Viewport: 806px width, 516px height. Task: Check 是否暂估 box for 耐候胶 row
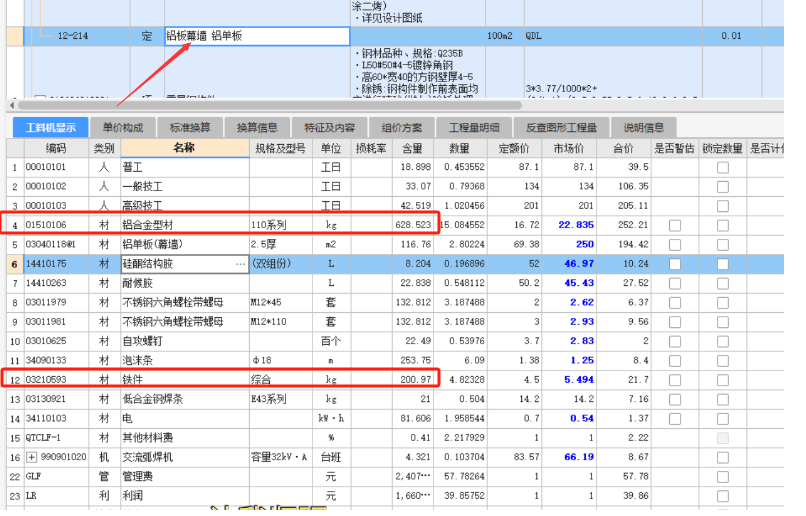point(675,283)
